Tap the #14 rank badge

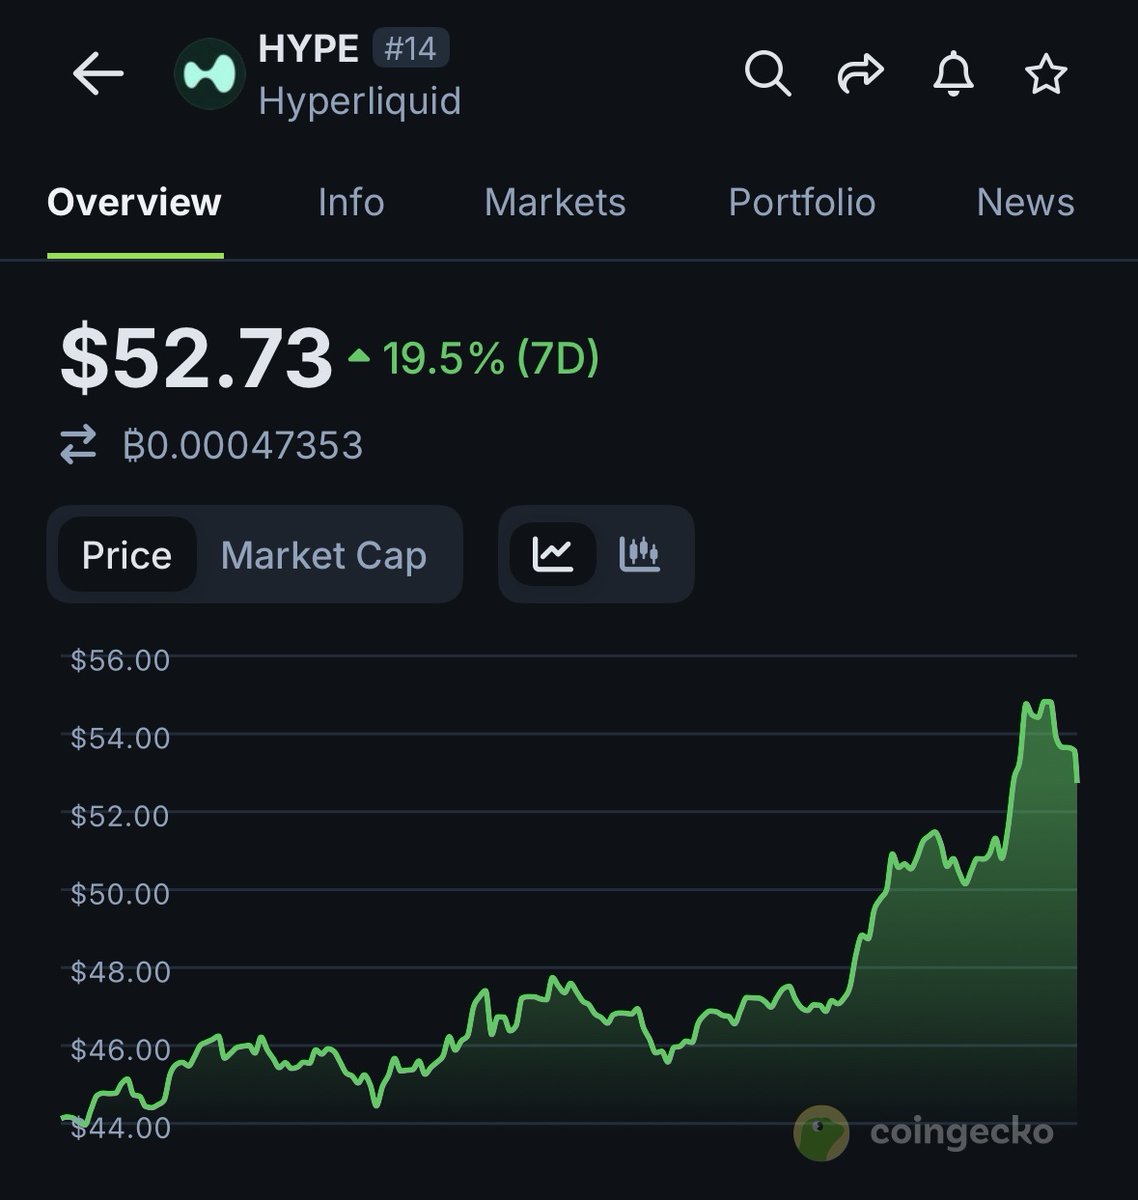tap(411, 48)
